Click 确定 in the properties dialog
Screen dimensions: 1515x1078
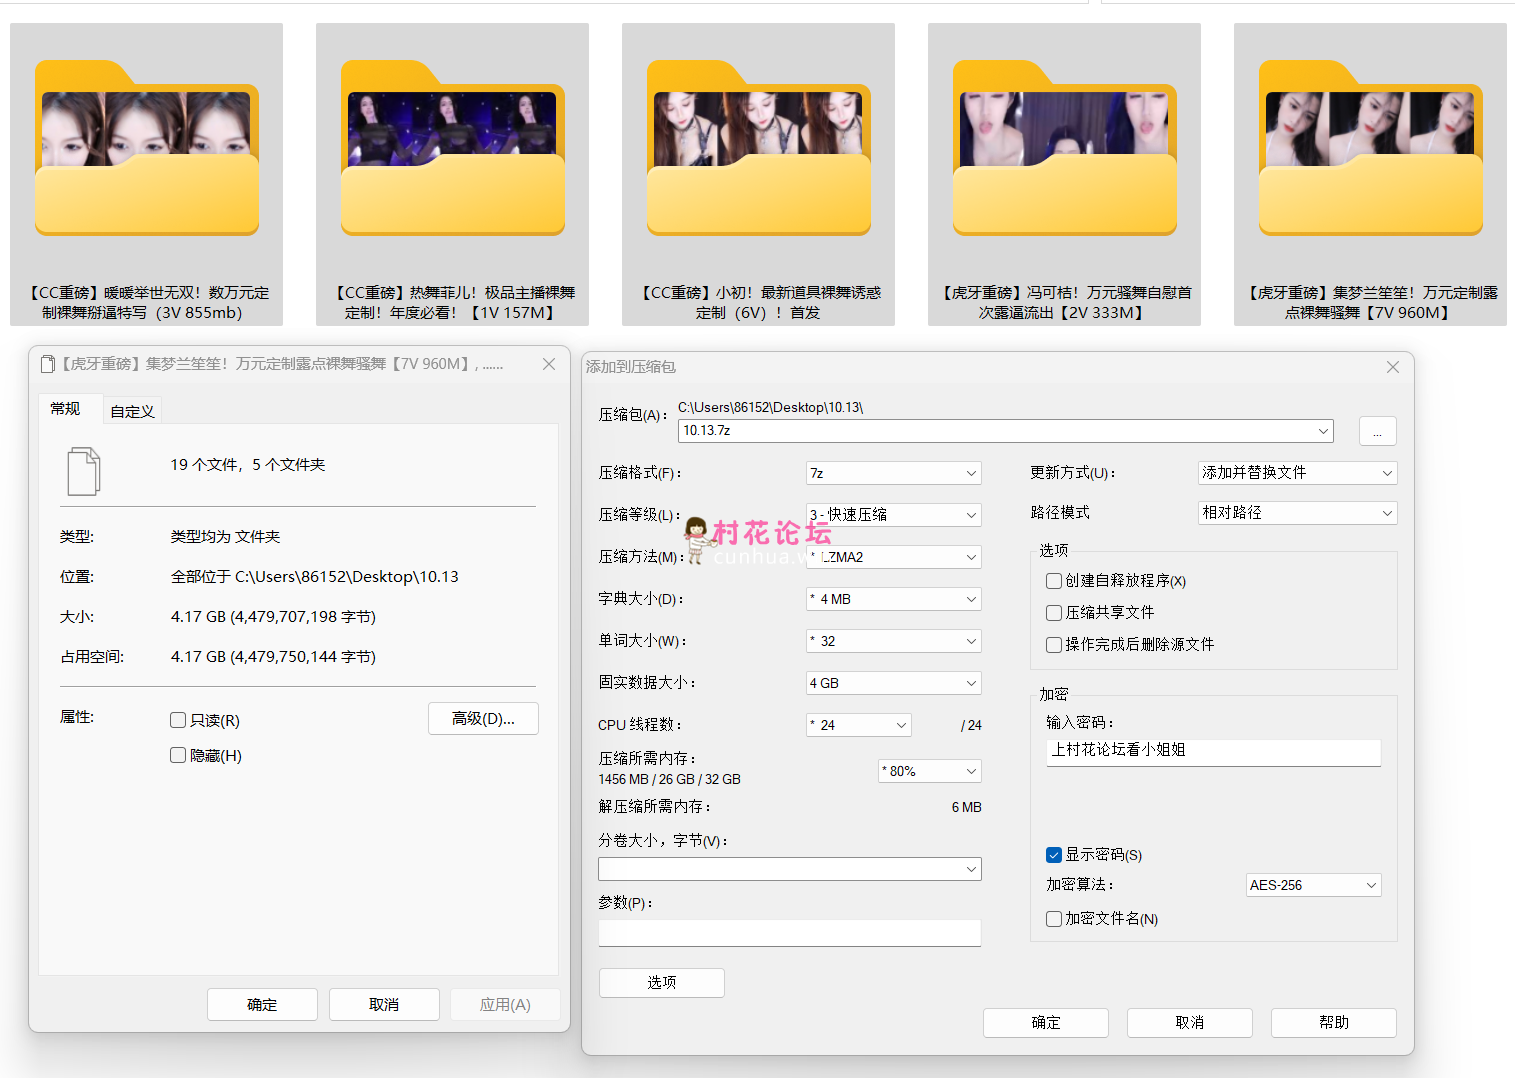[x=262, y=1005]
